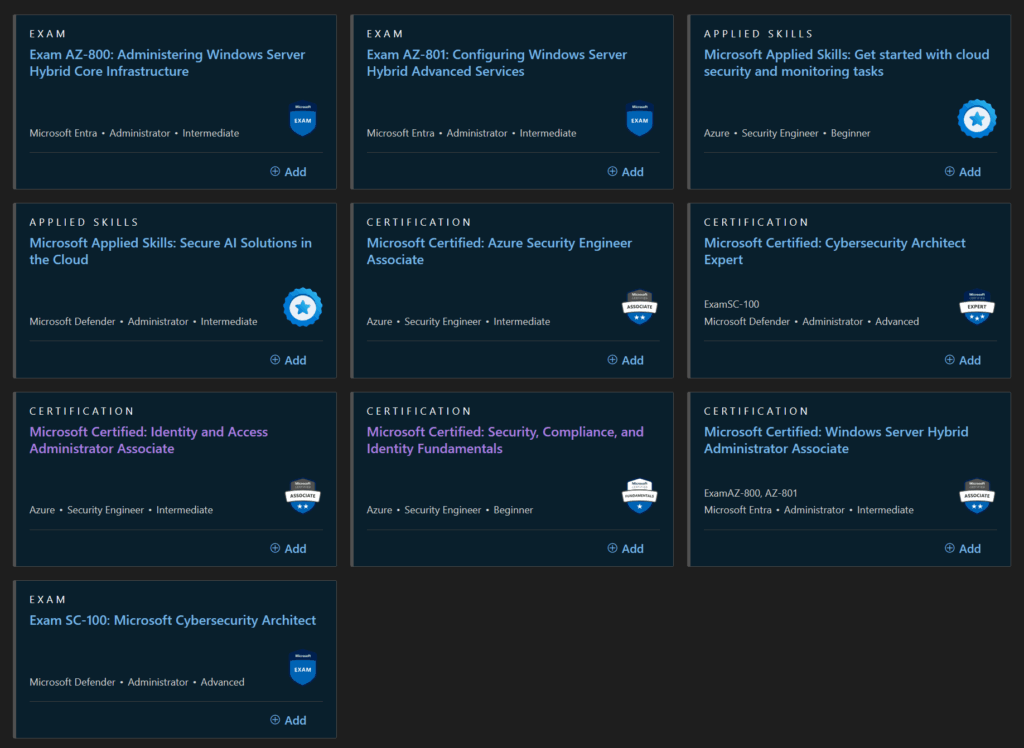Image resolution: width=1024 pixels, height=748 pixels.
Task: Add Secure AI Solutions applied skill
Action: pos(288,360)
